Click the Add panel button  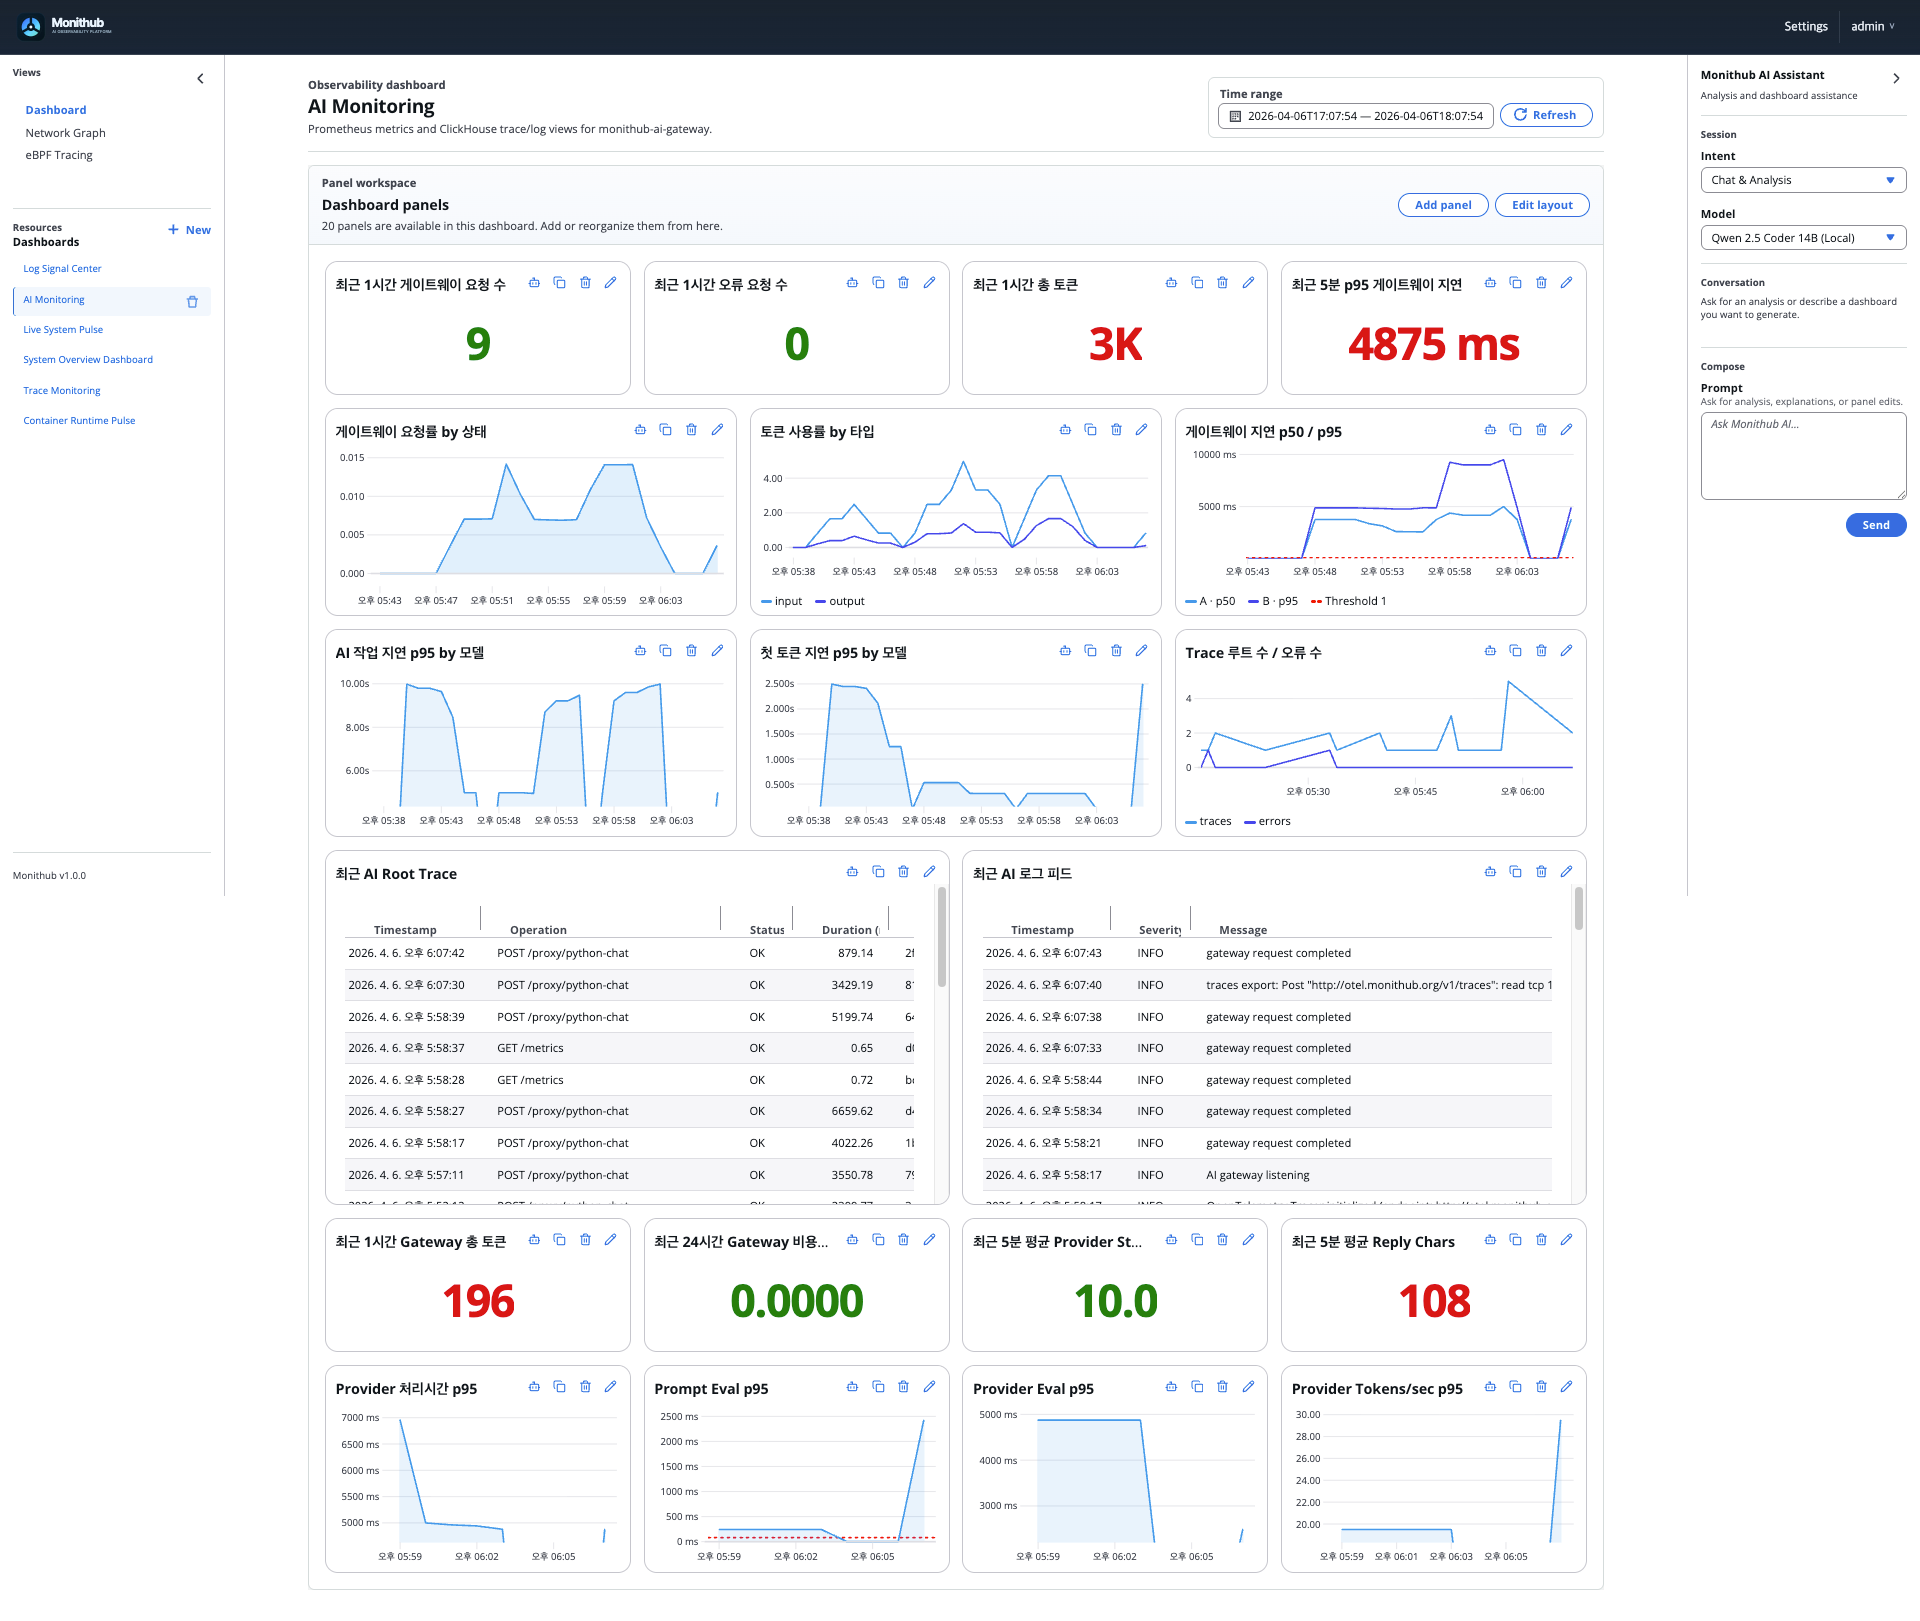point(1443,204)
